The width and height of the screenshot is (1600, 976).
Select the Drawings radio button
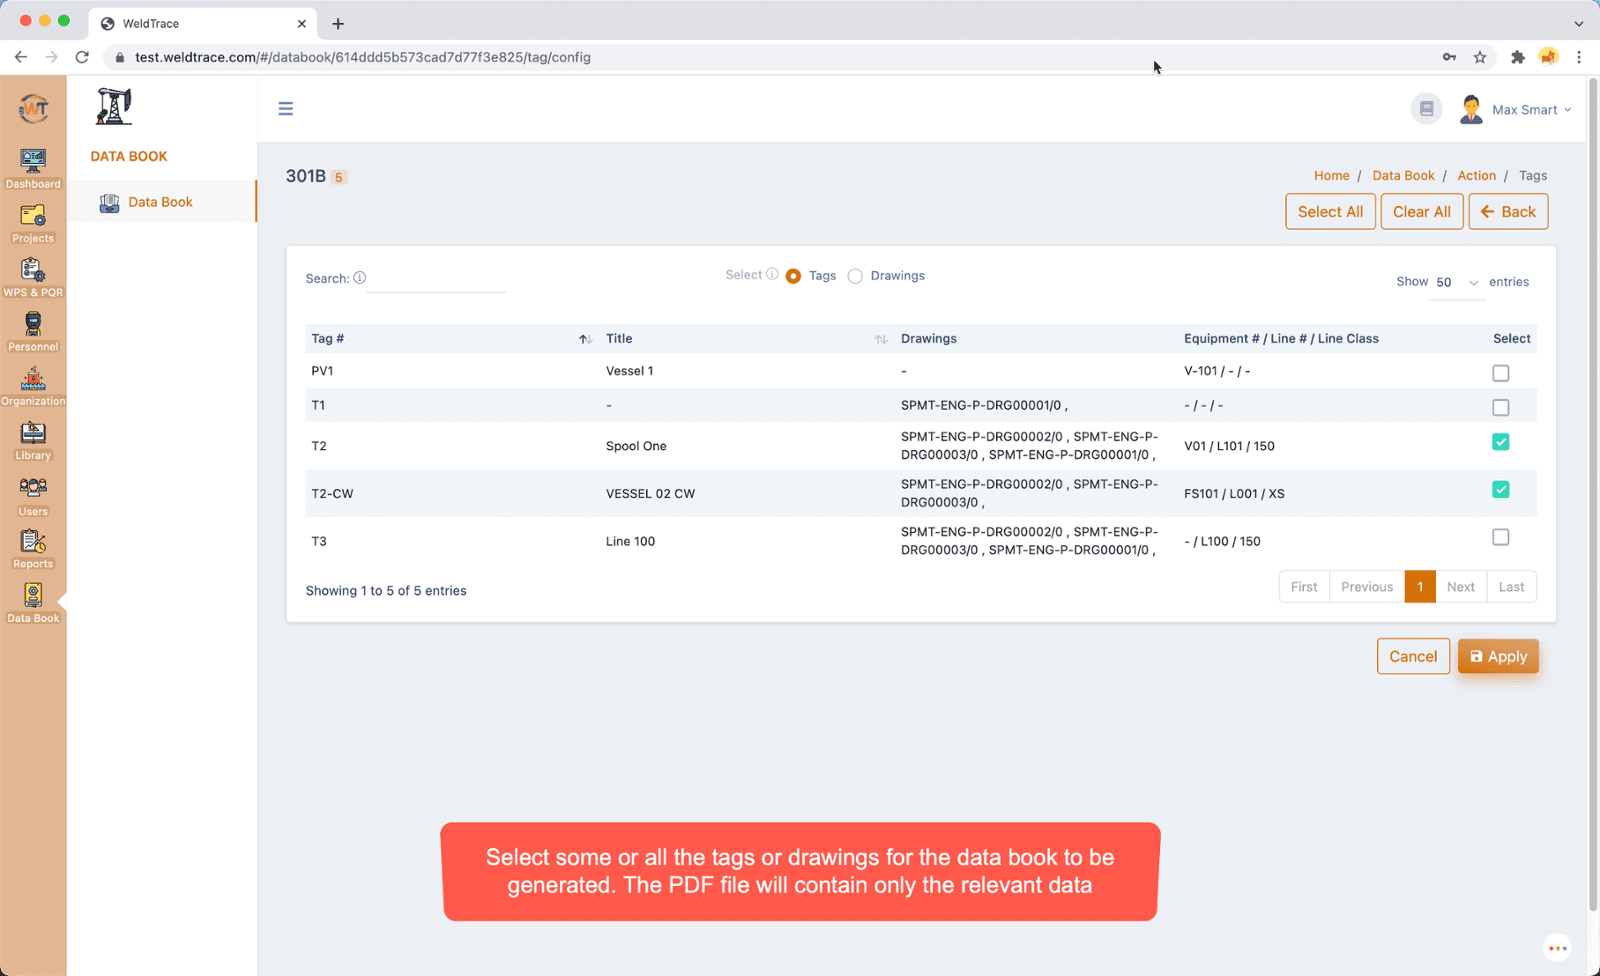(855, 277)
